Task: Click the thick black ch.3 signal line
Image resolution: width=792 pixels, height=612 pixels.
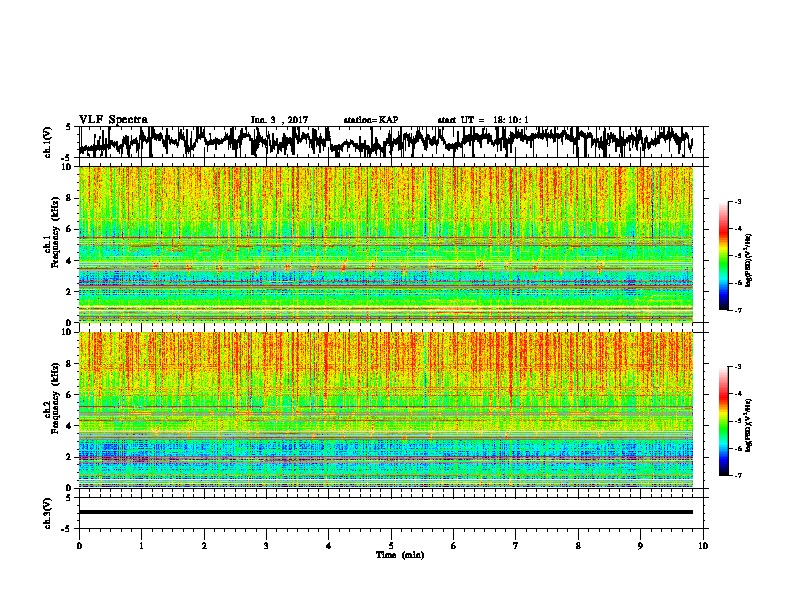Action: [x=385, y=512]
